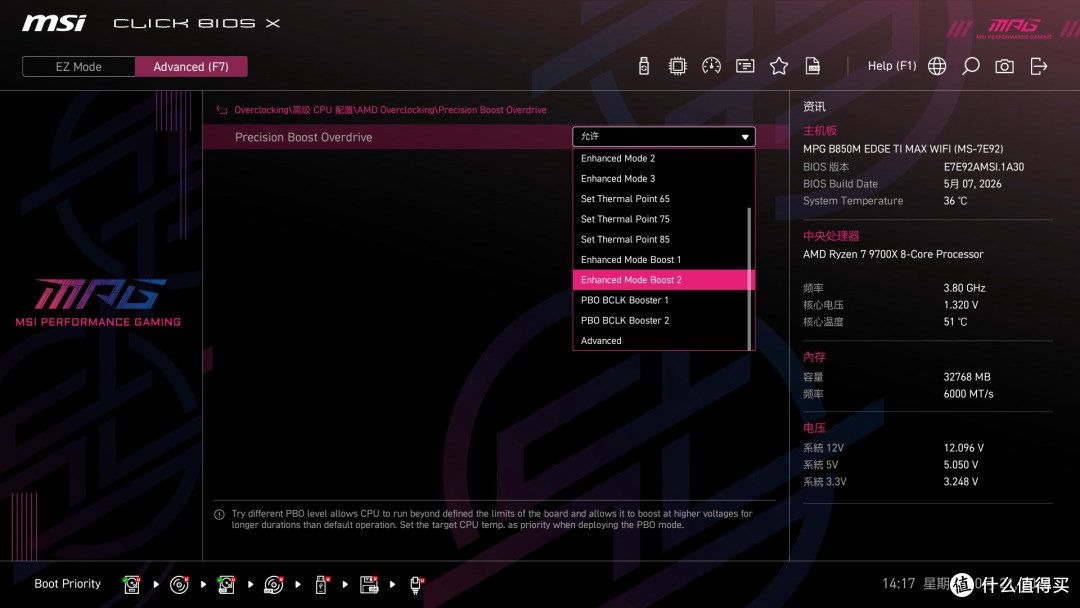Choose PBO BCLK Booster 1
The width and height of the screenshot is (1080, 608).
pos(664,300)
